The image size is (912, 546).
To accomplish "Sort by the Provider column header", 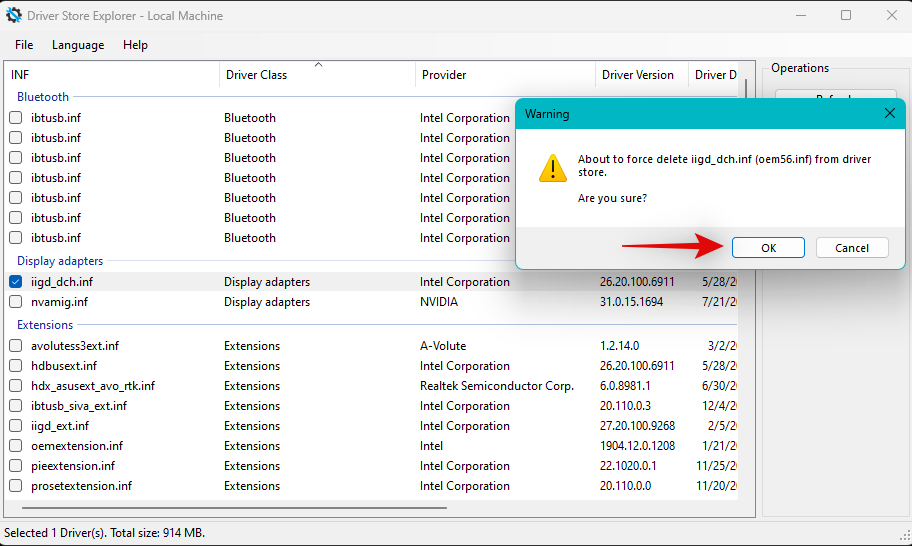I will coord(505,74).
